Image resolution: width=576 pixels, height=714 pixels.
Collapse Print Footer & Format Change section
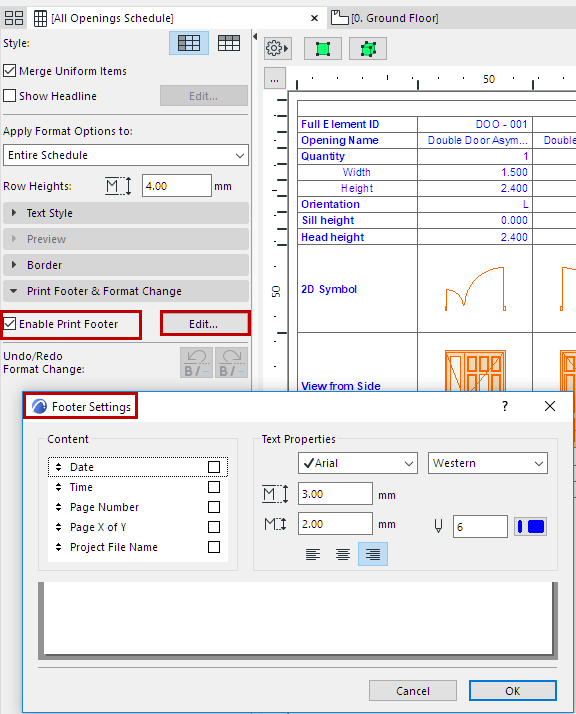point(126,291)
